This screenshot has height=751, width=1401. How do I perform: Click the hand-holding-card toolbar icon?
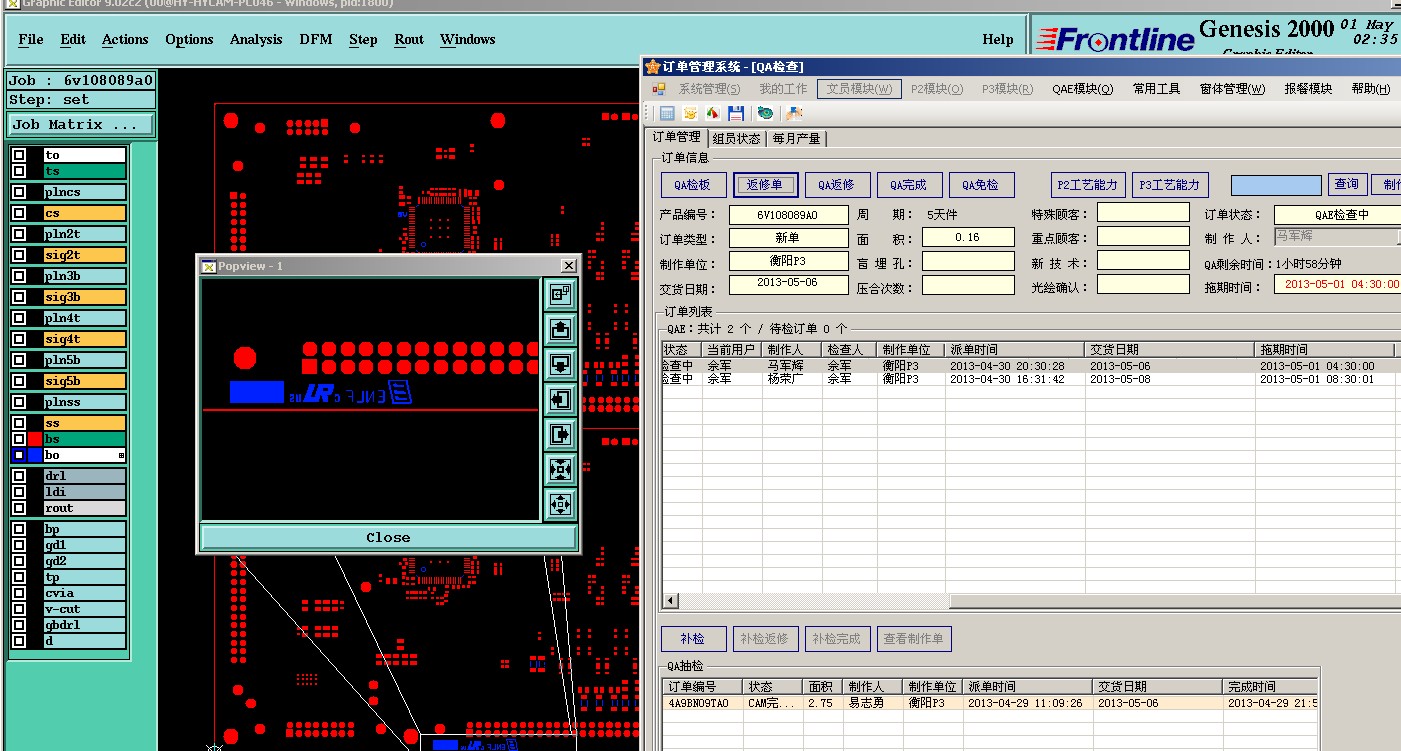(x=795, y=113)
